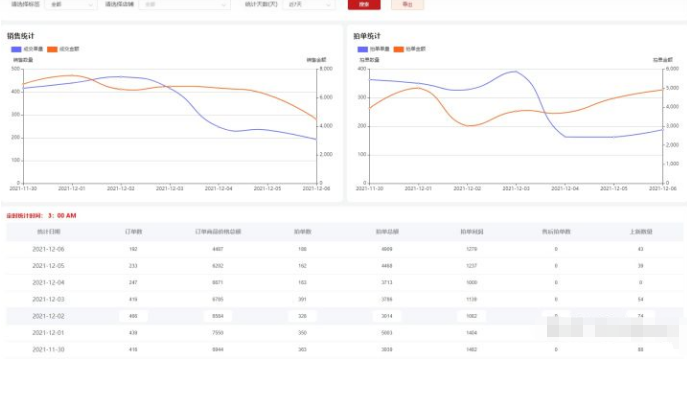The height and width of the screenshot is (394, 687).
Task: Select the 2021-11-30 table row
Action: point(344,349)
